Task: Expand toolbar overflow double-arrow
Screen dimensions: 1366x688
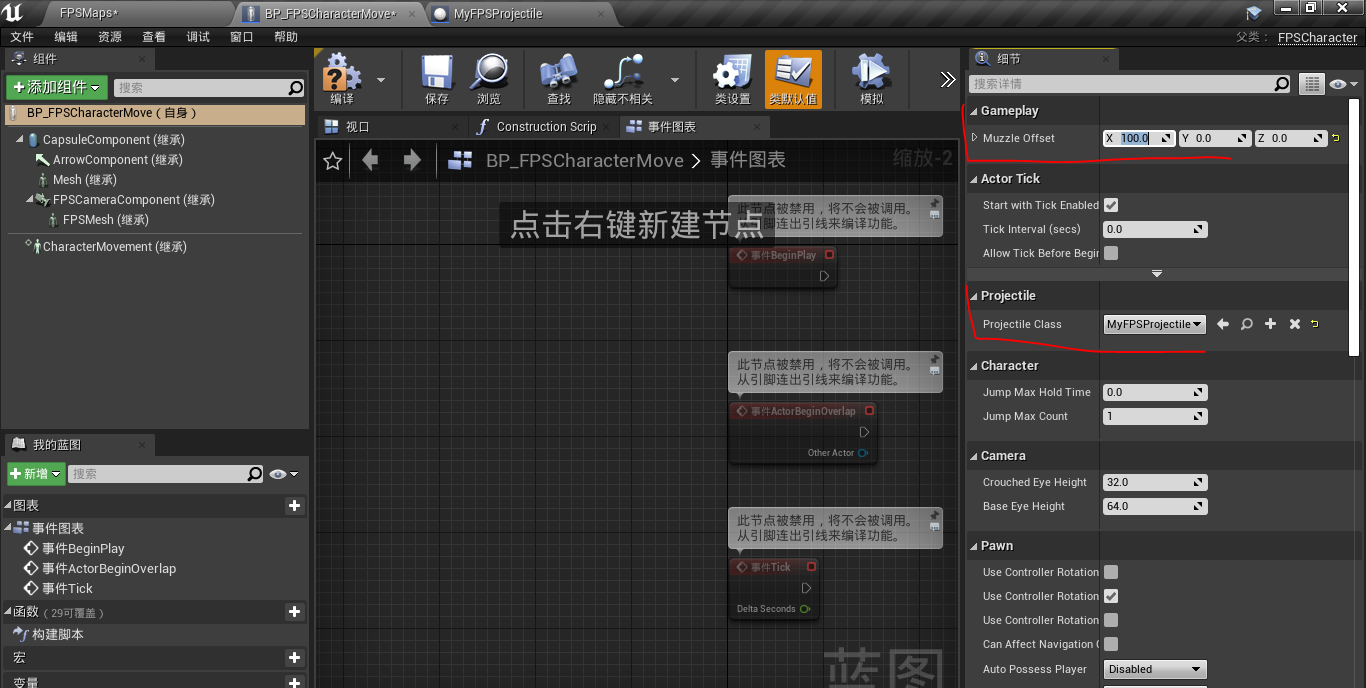Action: (x=948, y=79)
